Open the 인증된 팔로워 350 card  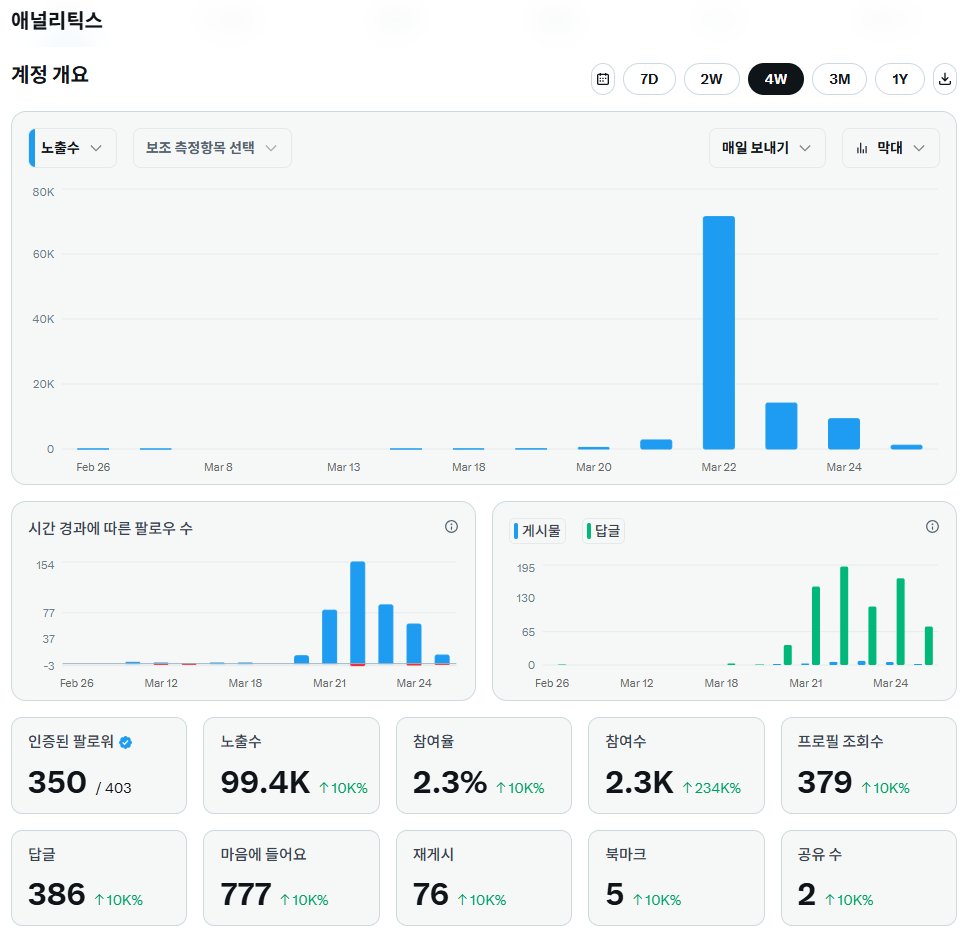pyautogui.click(x=99, y=765)
